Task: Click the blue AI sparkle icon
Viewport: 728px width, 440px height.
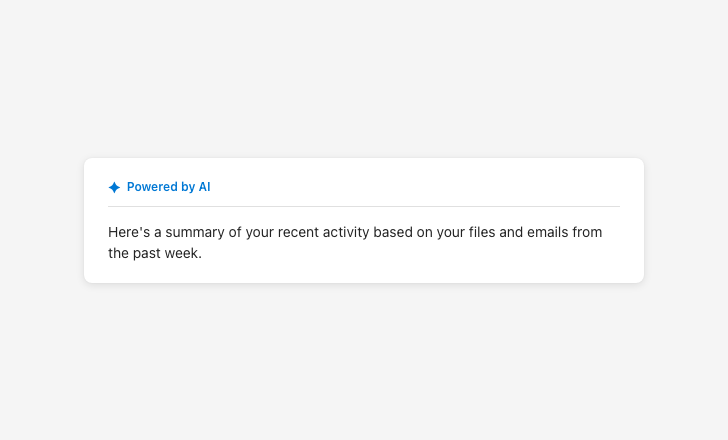Action: 114,187
